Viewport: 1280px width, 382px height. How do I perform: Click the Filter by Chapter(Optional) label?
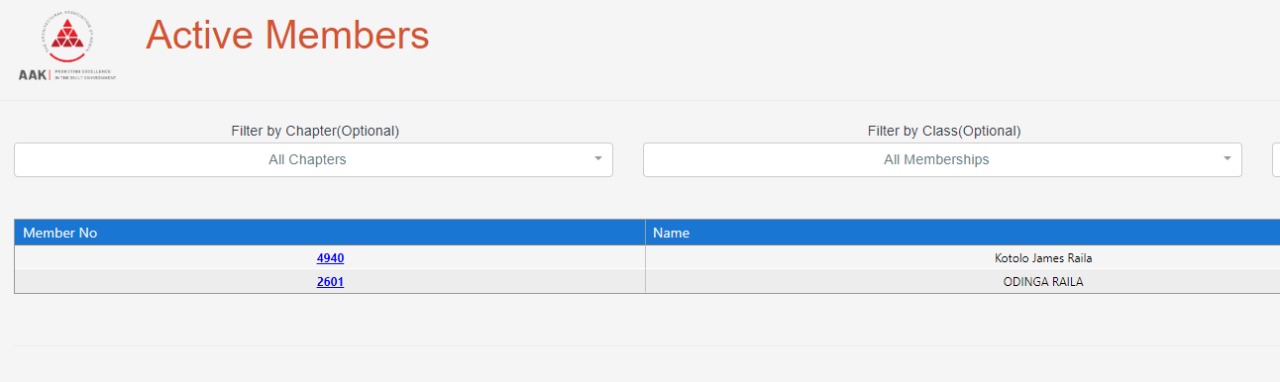(315, 131)
